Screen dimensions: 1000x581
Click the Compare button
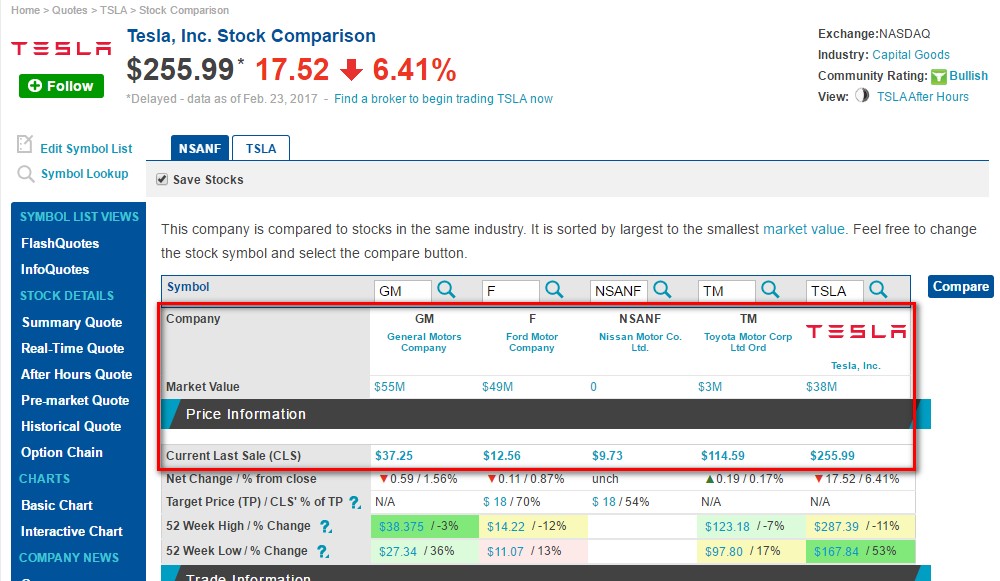click(x=960, y=286)
